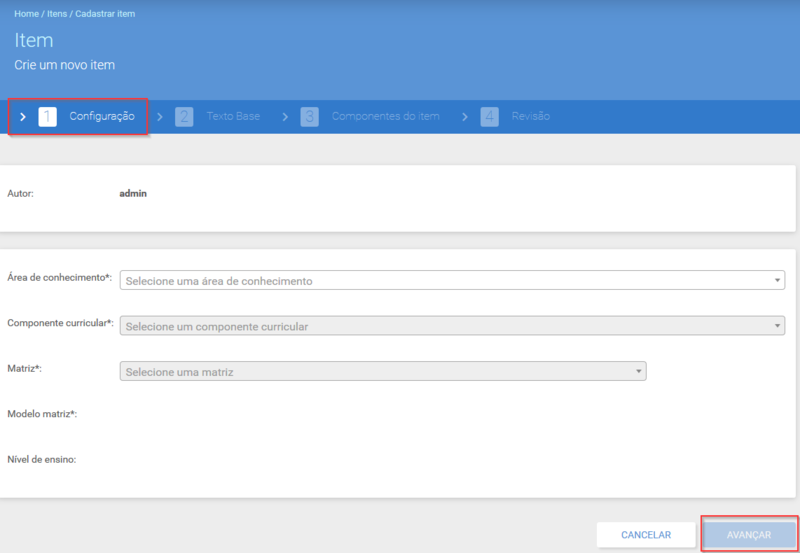Open the Componente curricular dropdown arrow

coord(777,325)
